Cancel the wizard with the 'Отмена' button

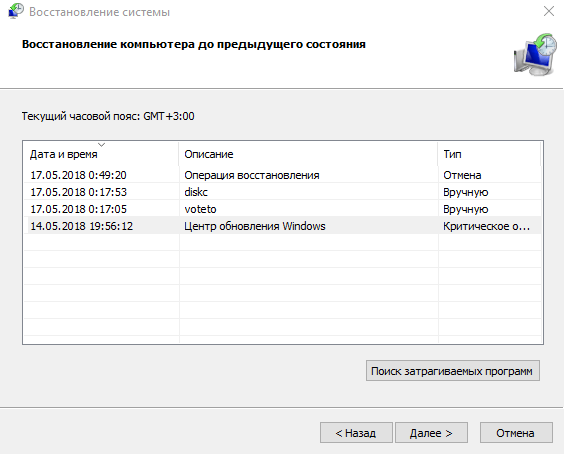pyautogui.click(x=516, y=433)
